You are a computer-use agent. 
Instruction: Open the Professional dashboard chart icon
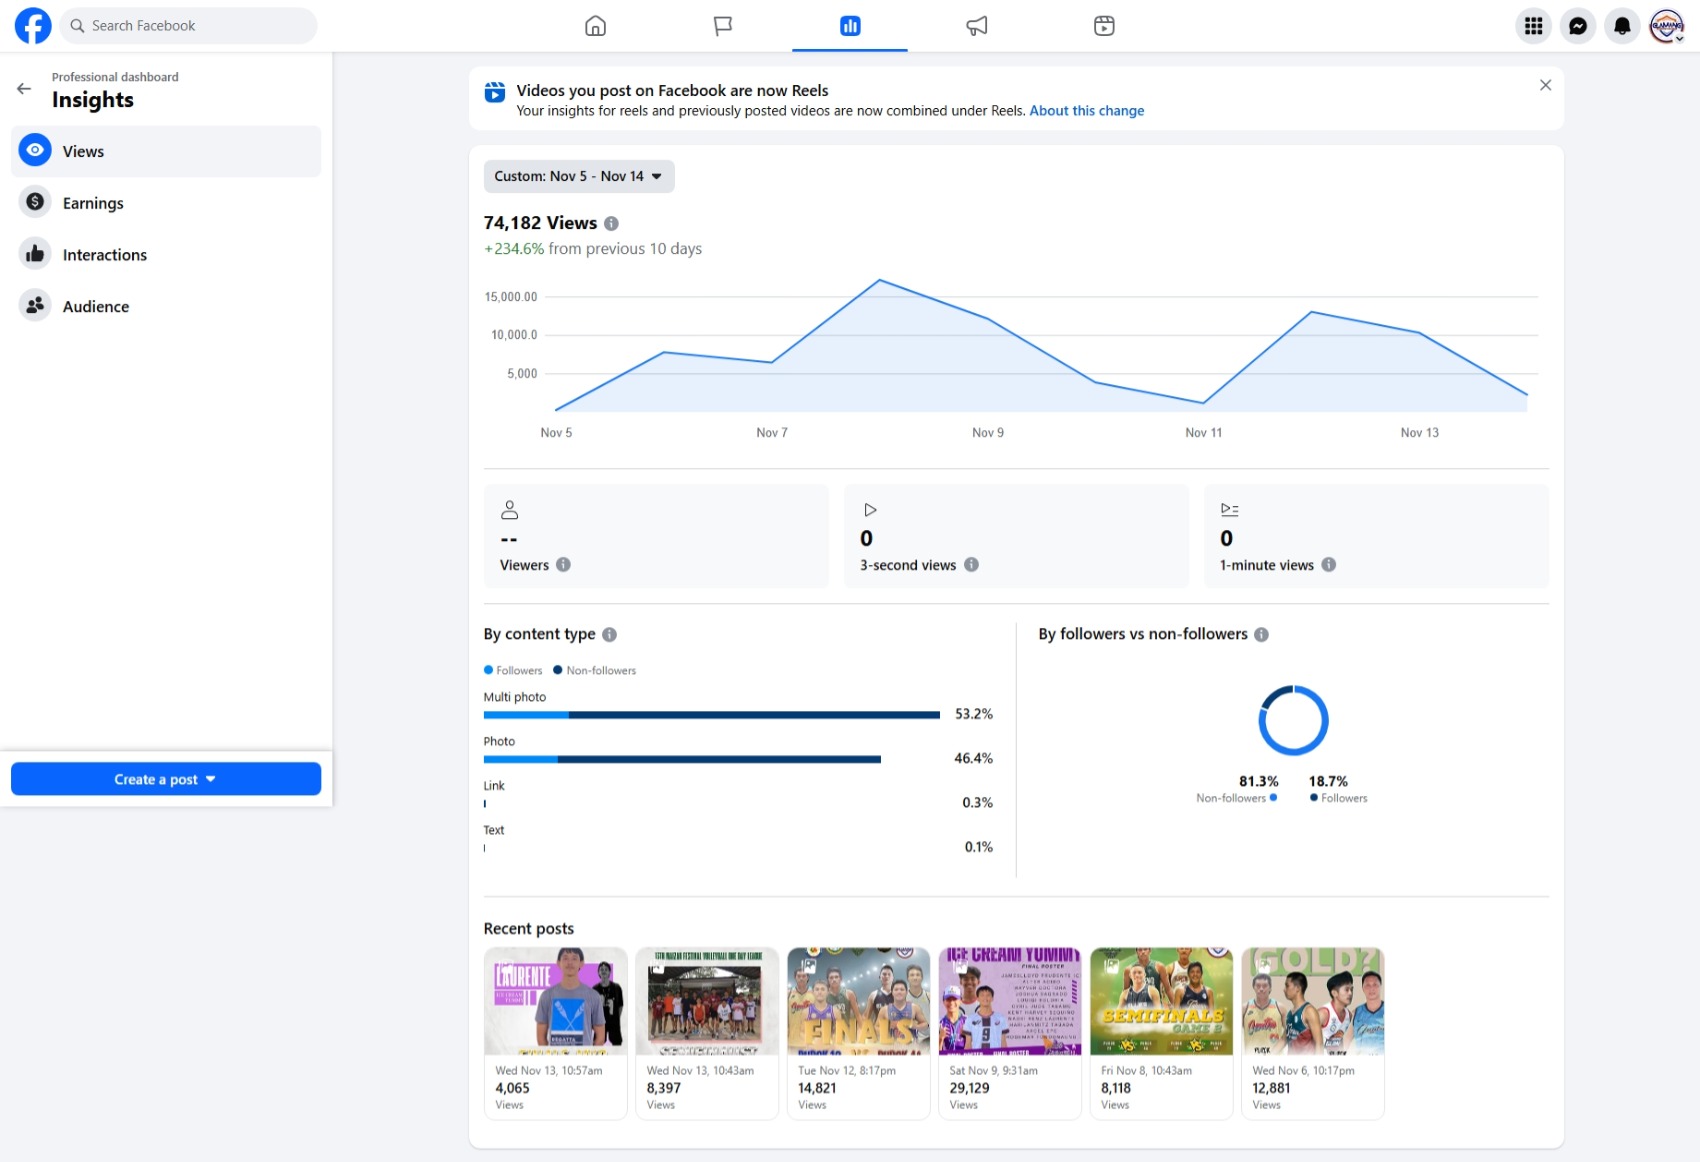coord(850,26)
